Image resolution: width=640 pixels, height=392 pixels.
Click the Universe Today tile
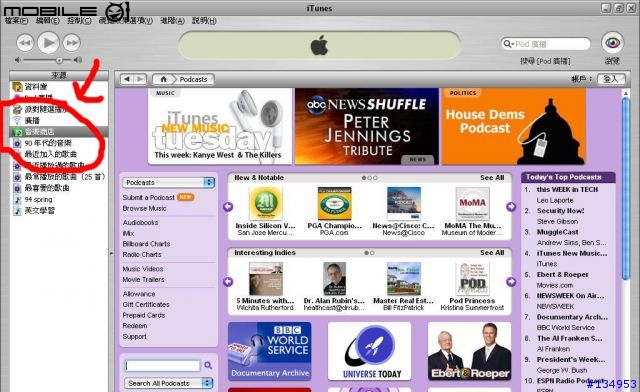coord(369,351)
